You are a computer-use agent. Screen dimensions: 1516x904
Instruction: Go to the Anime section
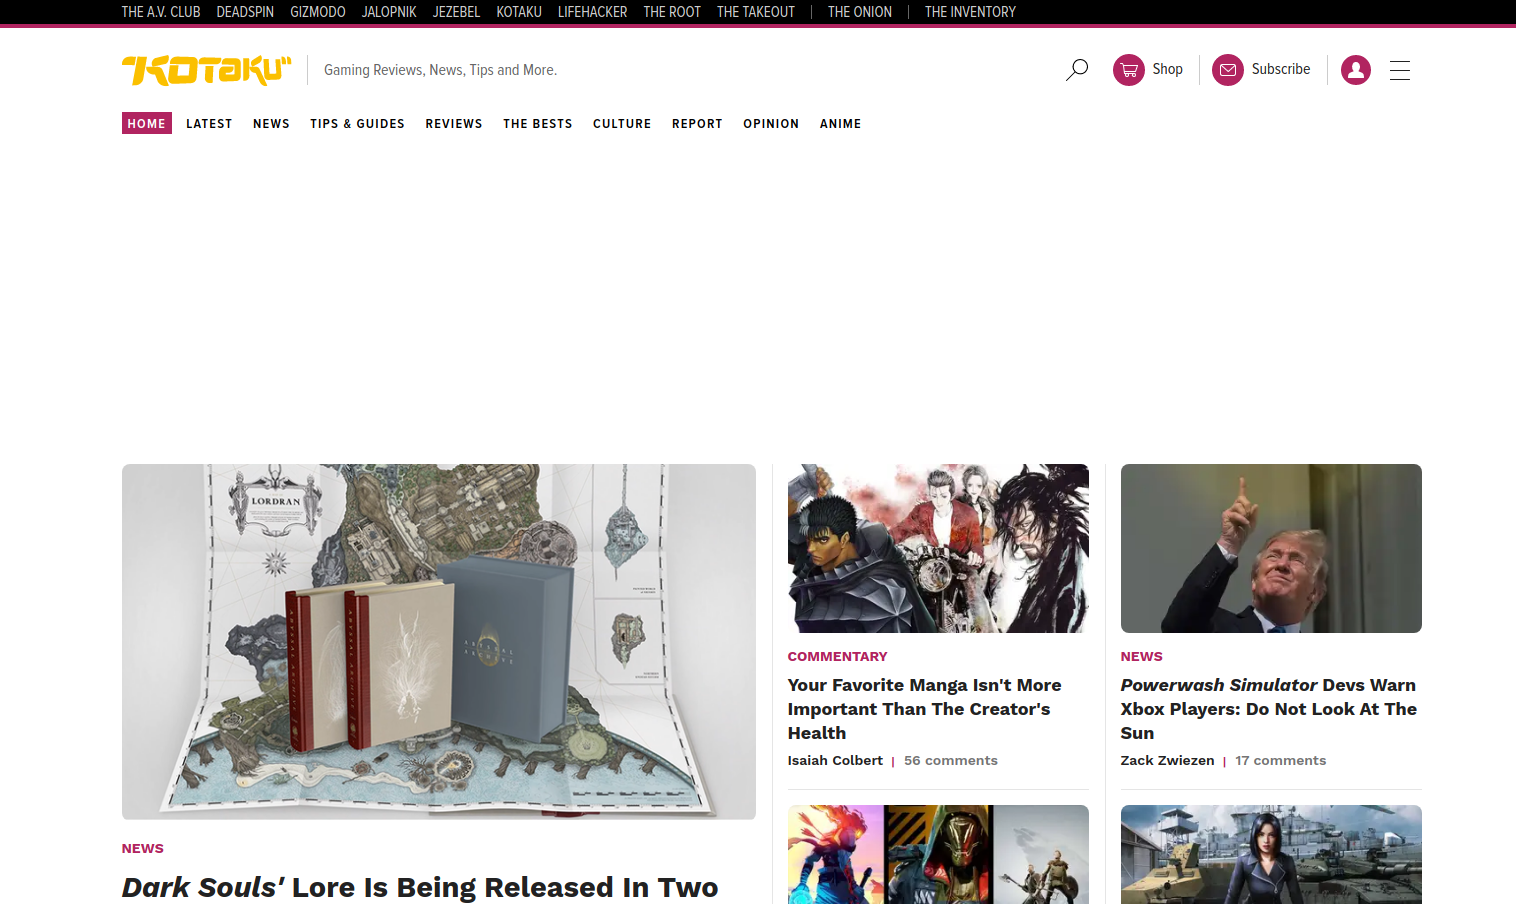point(840,124)
